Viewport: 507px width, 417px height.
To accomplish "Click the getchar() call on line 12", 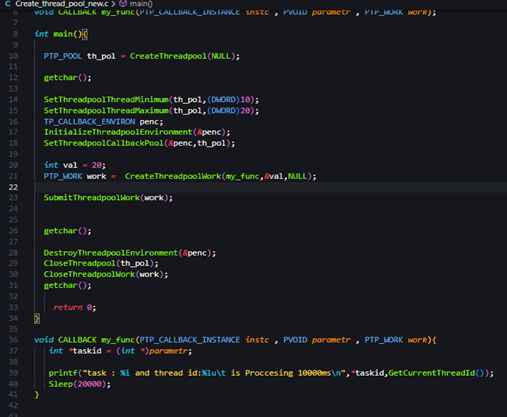I will pos(67,78).
